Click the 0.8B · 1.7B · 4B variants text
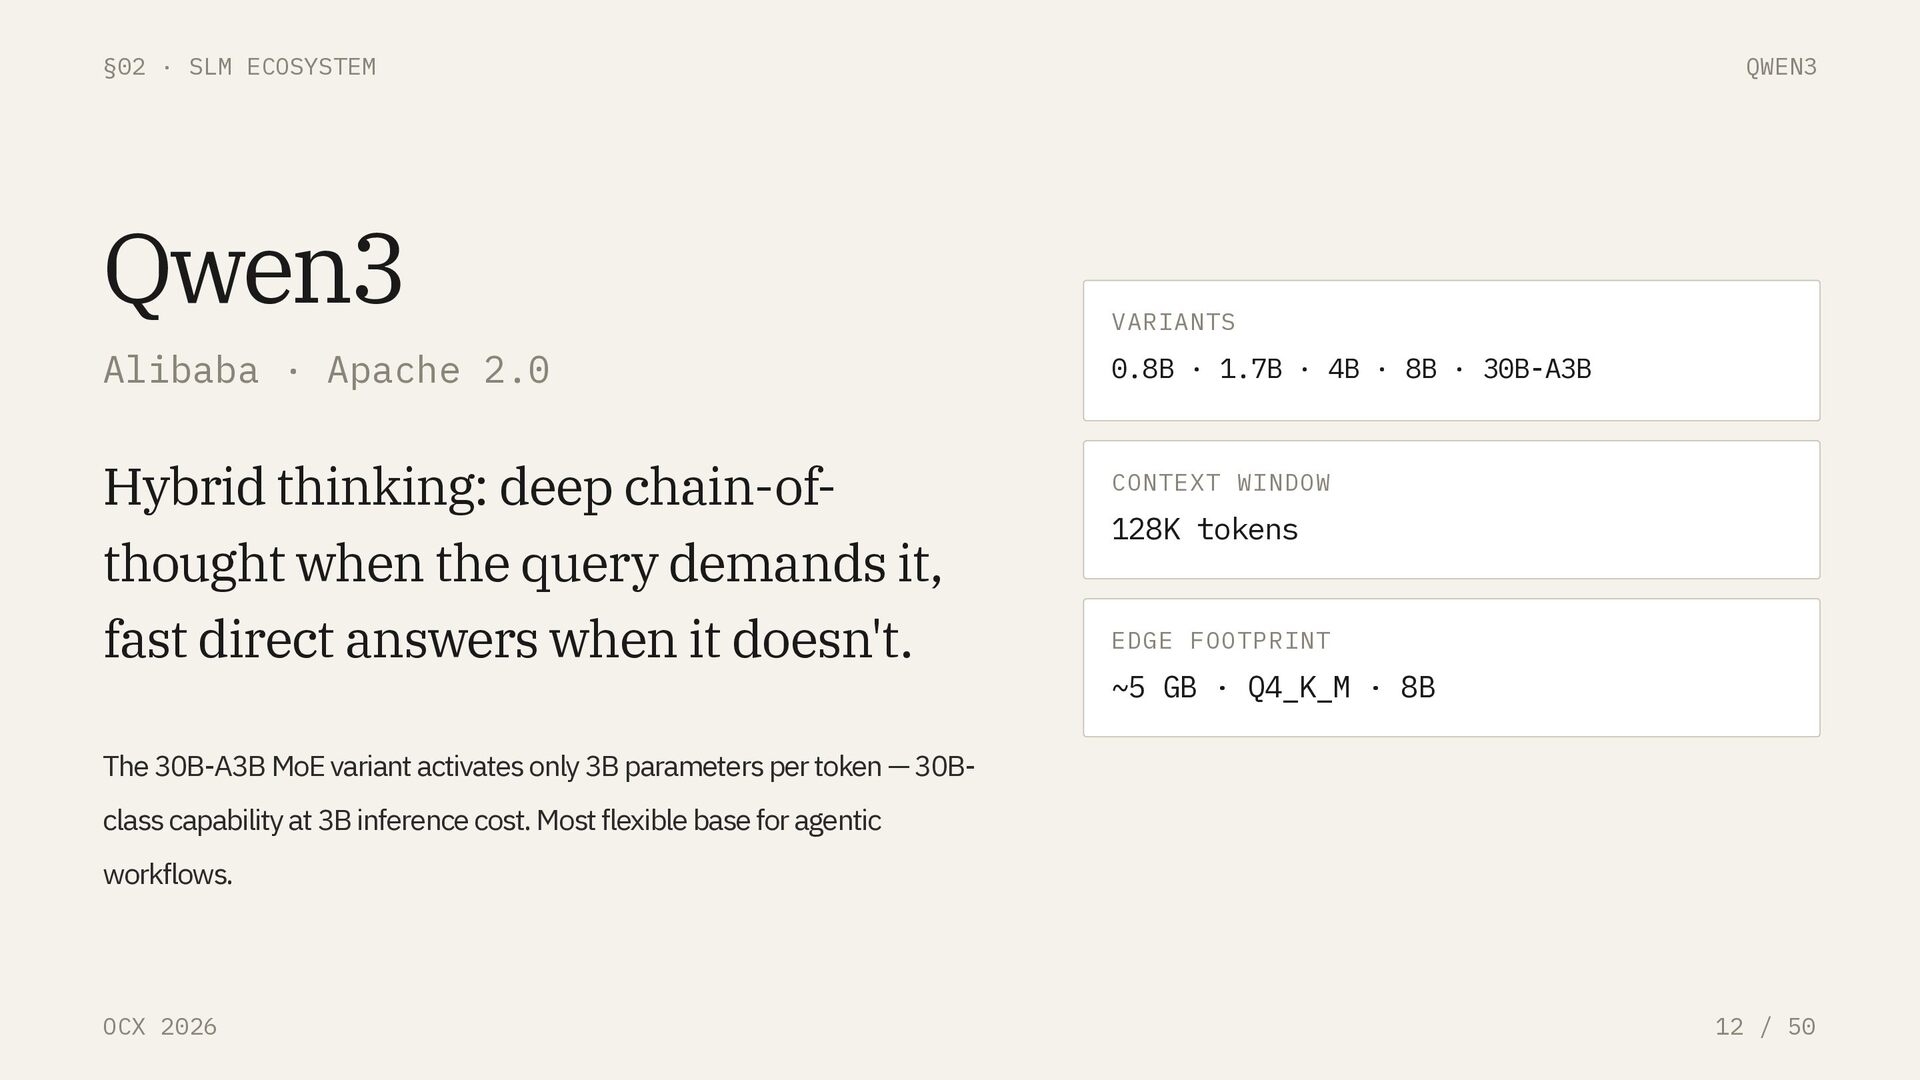Image resolution: width=1920 pixels, height=1080 pixels. pos(1235,369)
